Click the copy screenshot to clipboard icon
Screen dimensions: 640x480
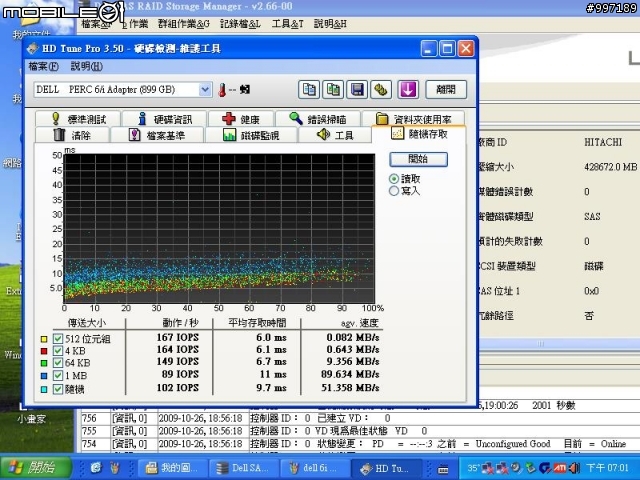pos(333,89)
